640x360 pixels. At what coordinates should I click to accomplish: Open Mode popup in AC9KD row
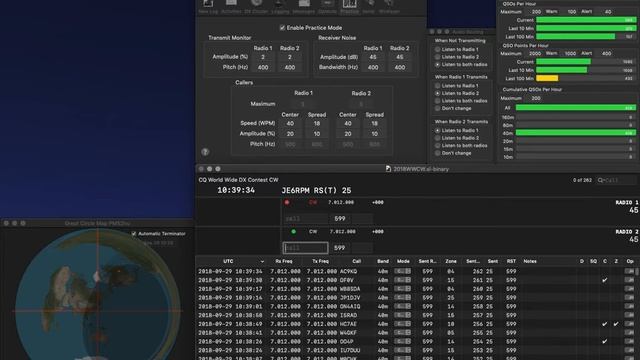pos(402,271)
